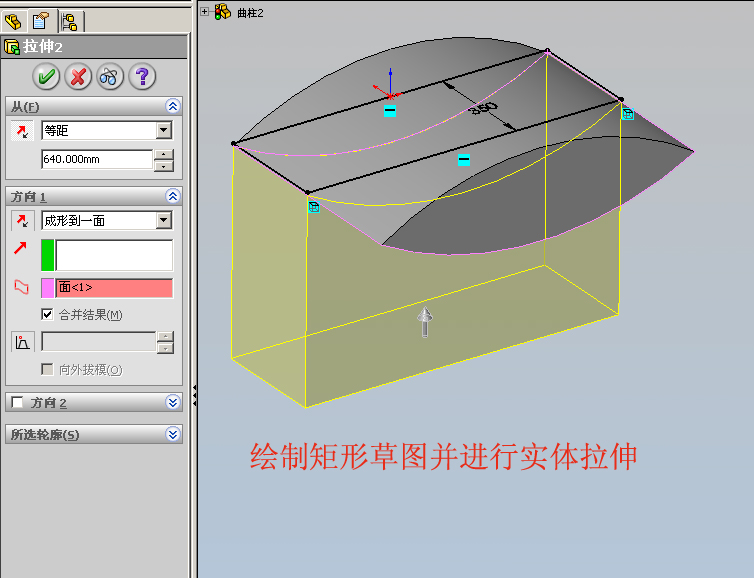The image size is (754, 578).
Task: Switch to the PropertyManager tab
Action: (41, 21)
